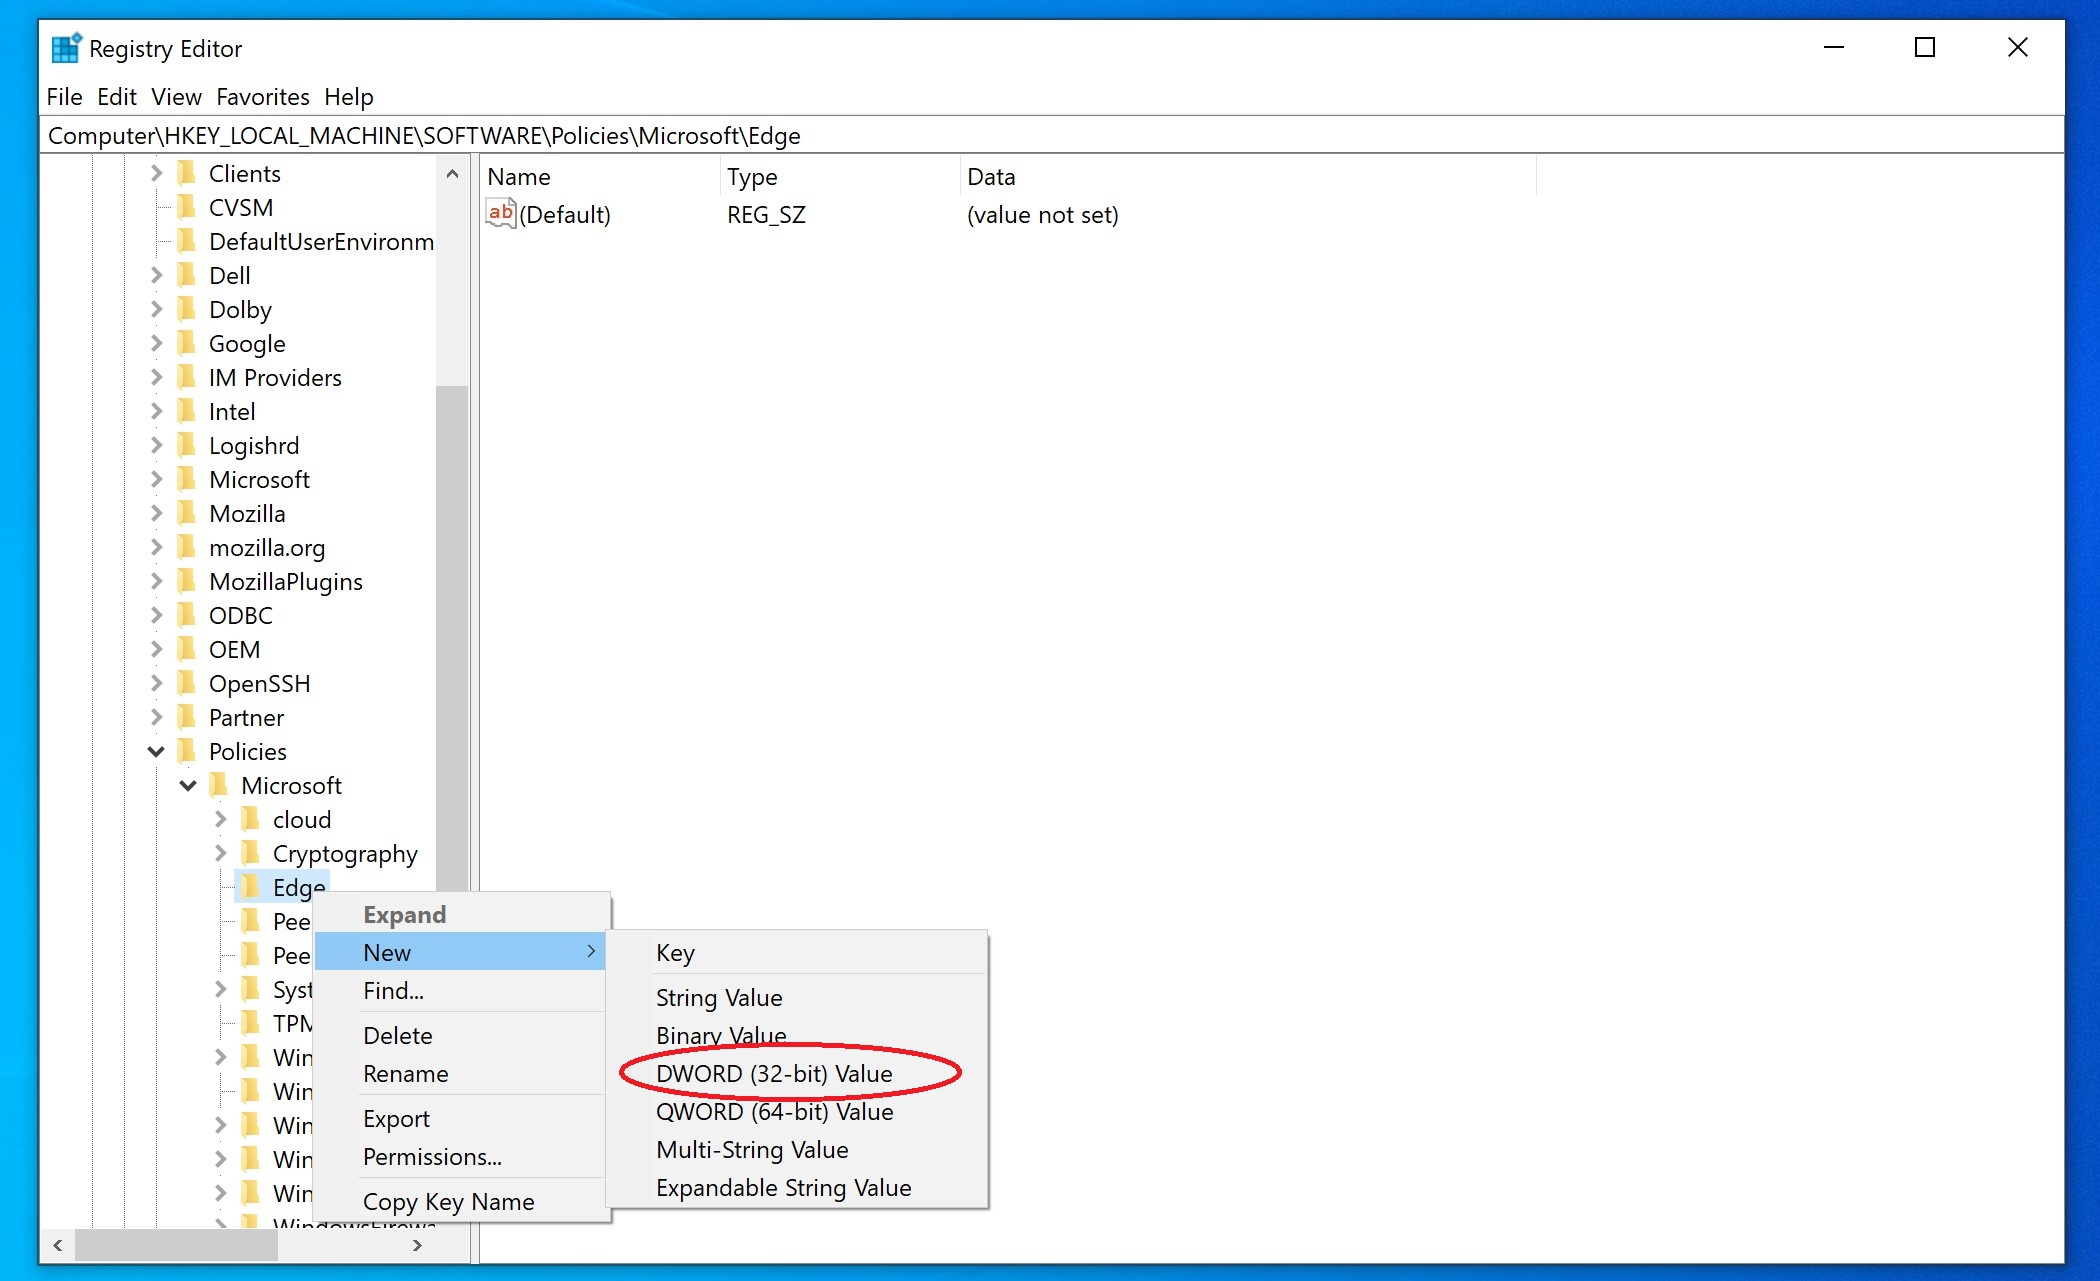Select String Value in the submenu
The width and height of the screenshot is (2100, 1281).
point(798,998)
